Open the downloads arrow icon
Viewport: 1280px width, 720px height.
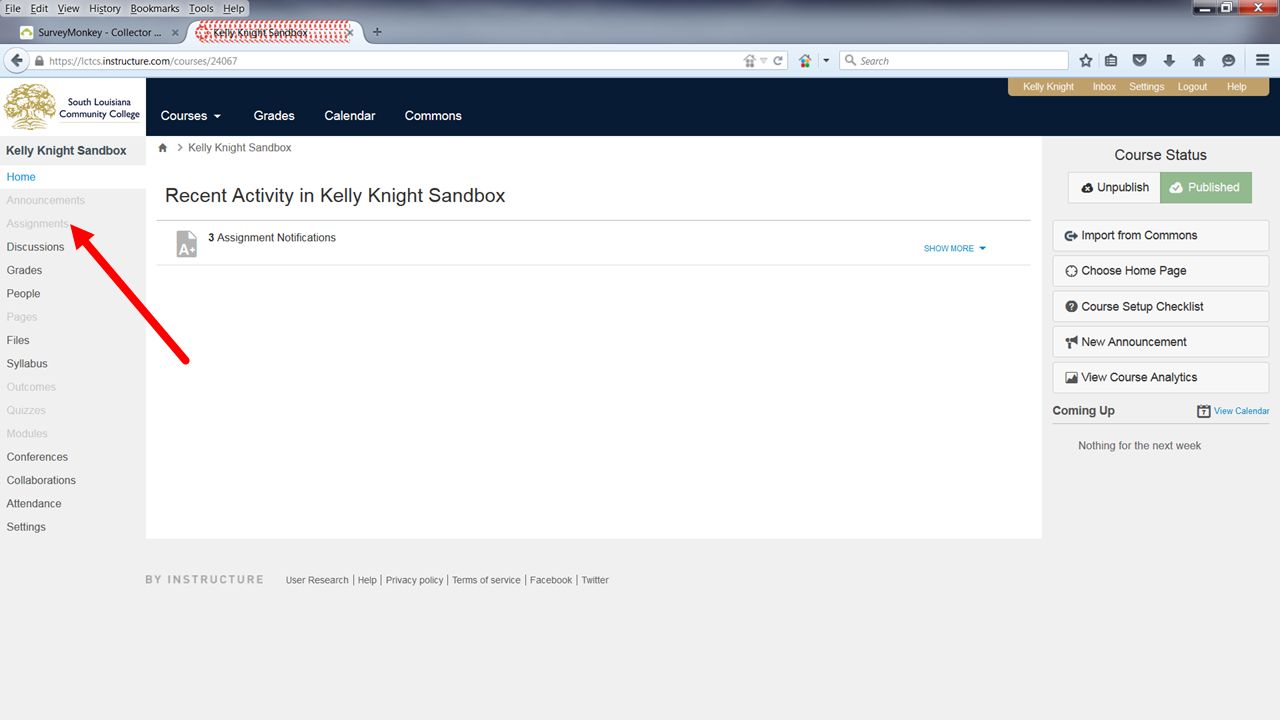coord(1168,61)
